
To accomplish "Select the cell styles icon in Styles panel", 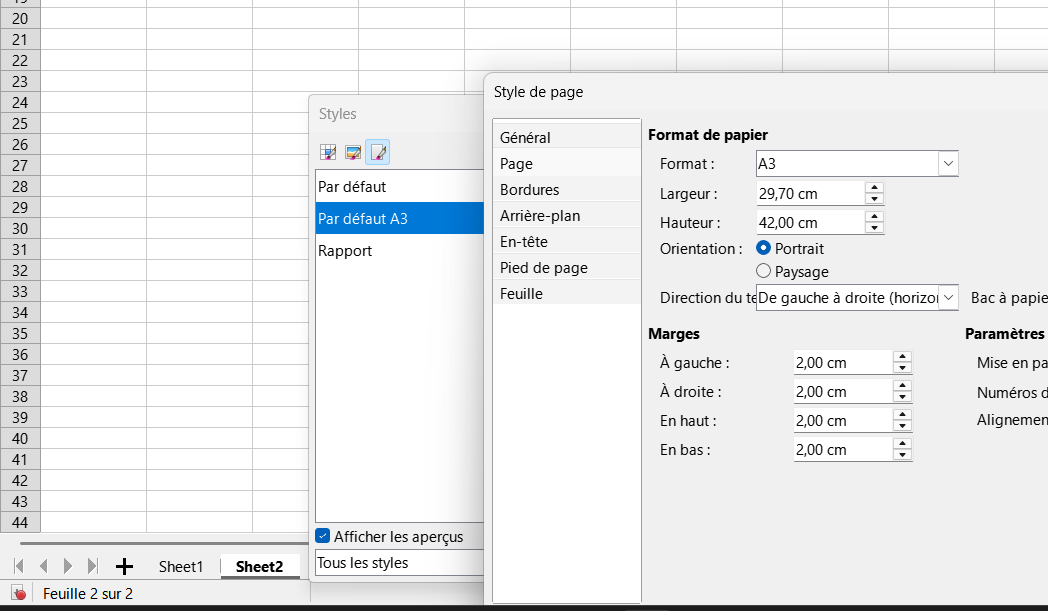I will point(327,152).
